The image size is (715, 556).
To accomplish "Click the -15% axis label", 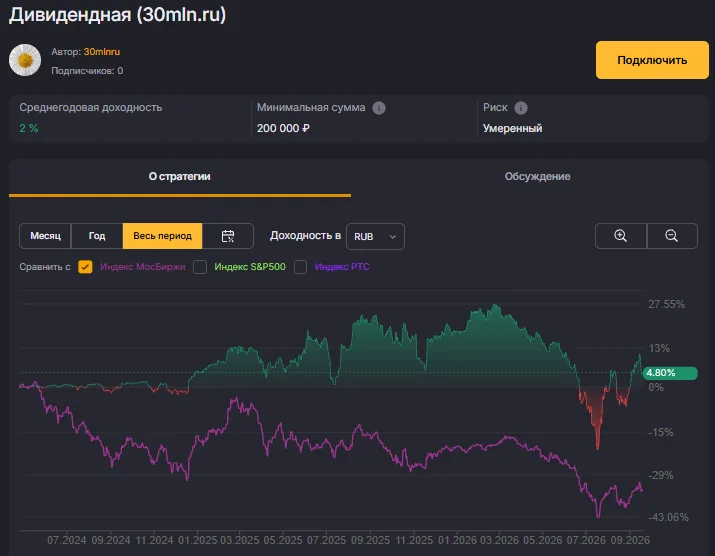I will pos(661,432).
